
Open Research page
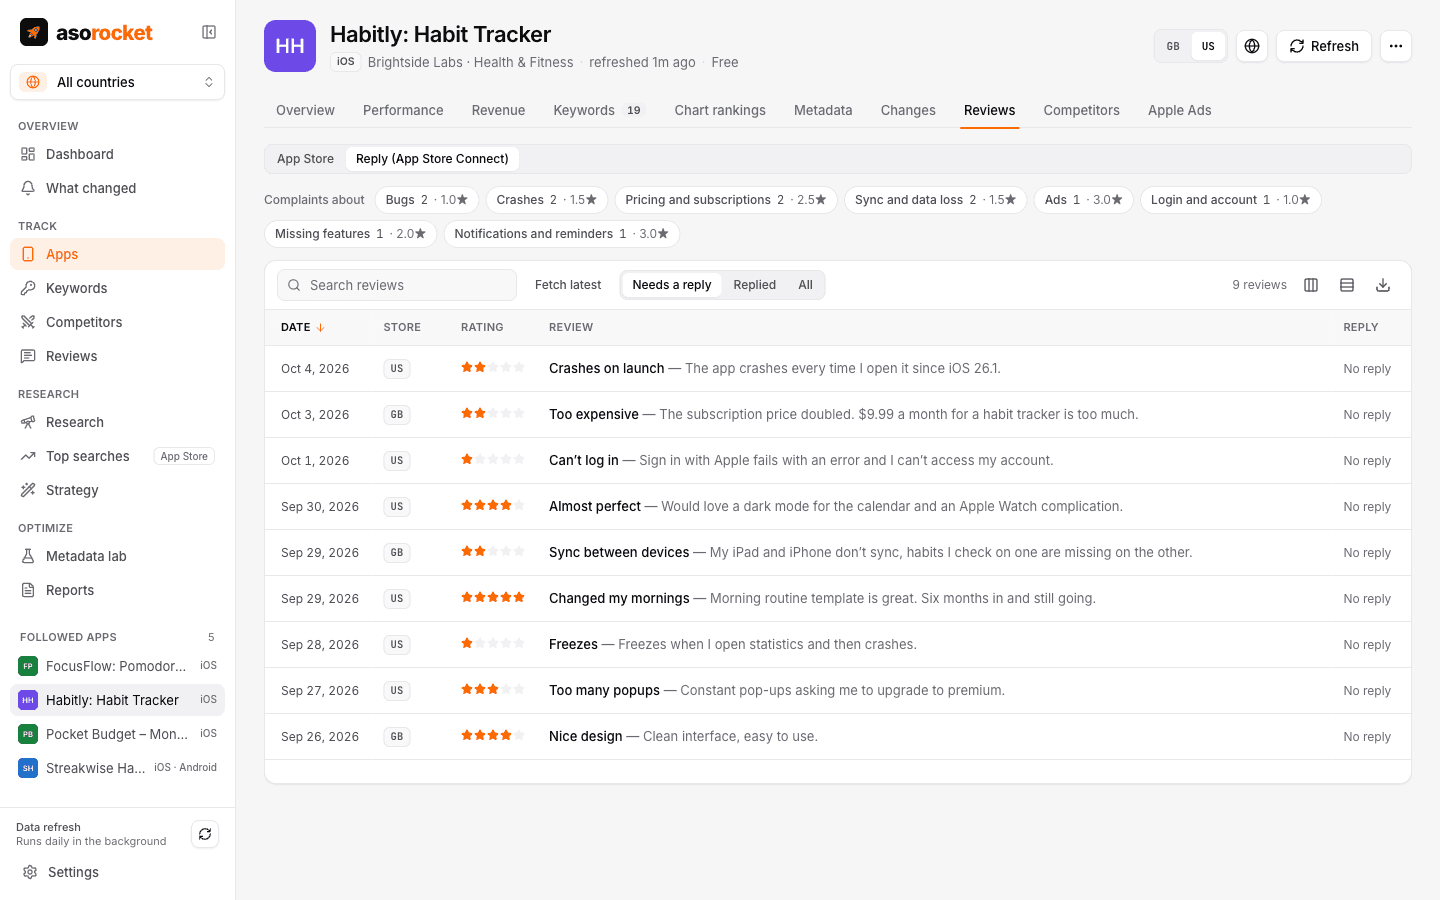(x=117, y=422)
